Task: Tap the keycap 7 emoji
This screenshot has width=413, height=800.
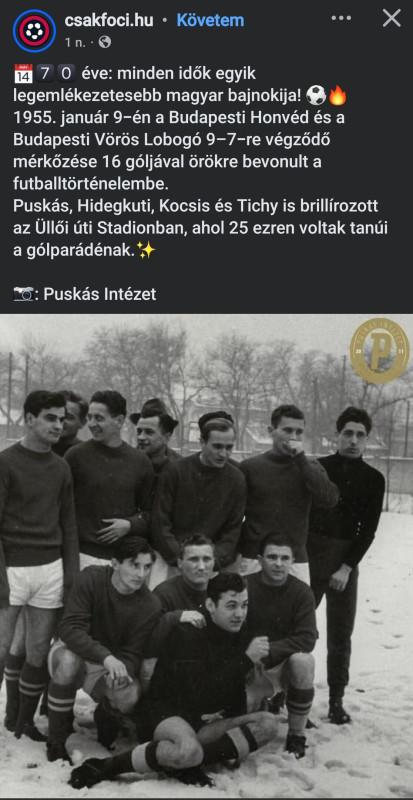Action: 45,73
